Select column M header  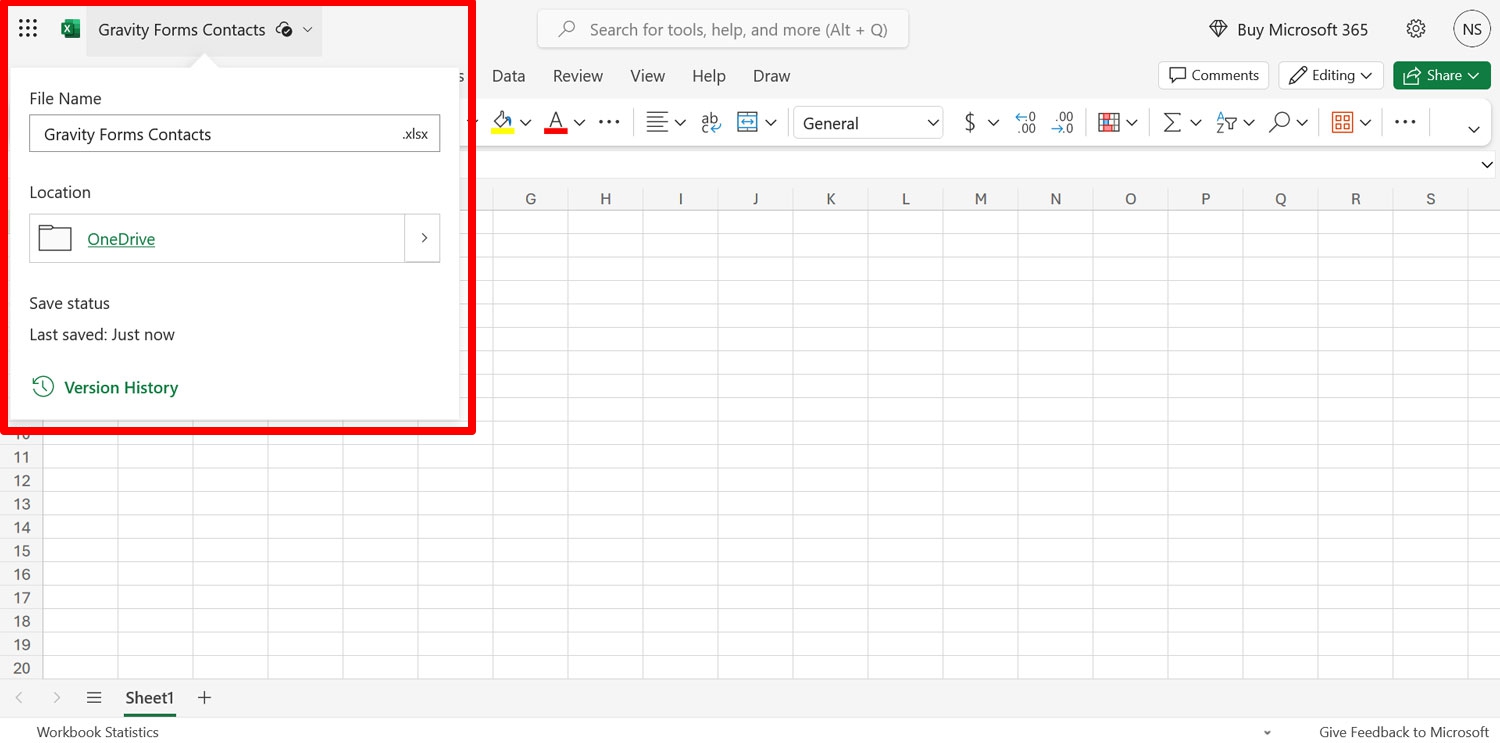click(x=980, y=199)
